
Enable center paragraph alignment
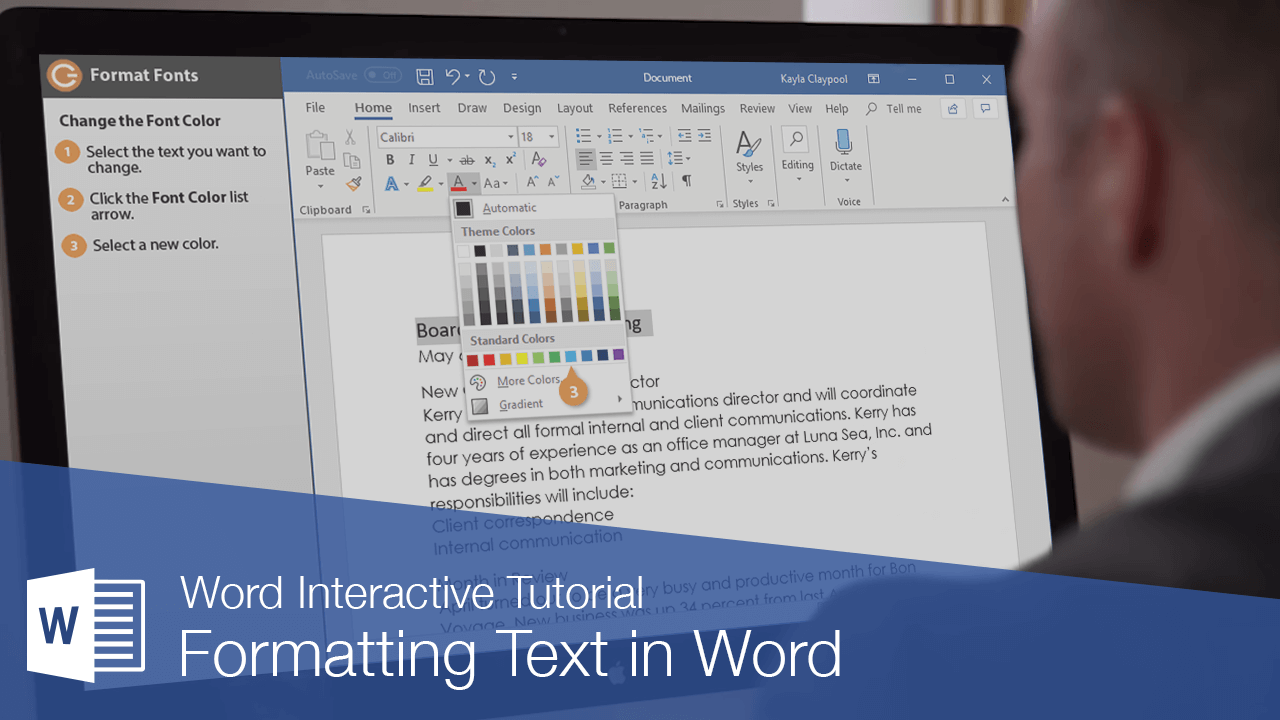click(x=605, y=157)
